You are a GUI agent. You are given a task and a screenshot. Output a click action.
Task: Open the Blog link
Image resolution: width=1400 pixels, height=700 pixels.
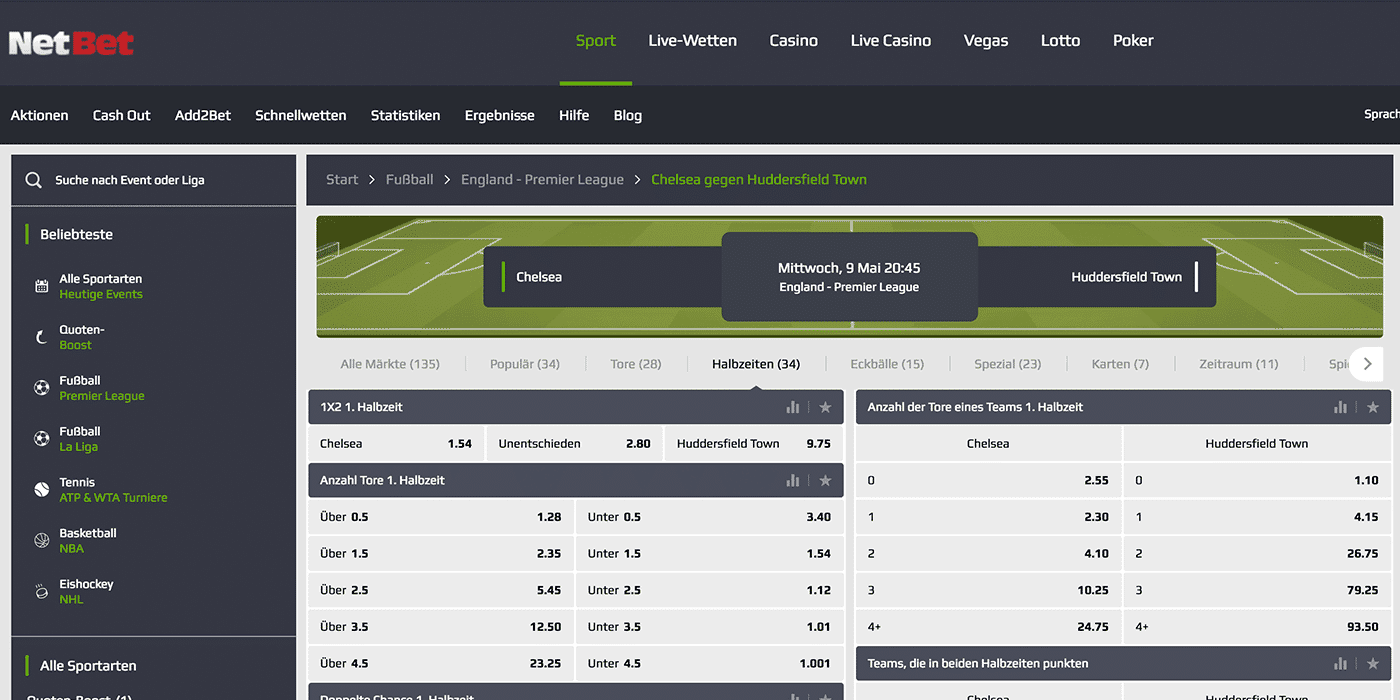click(x=628, y=115)
